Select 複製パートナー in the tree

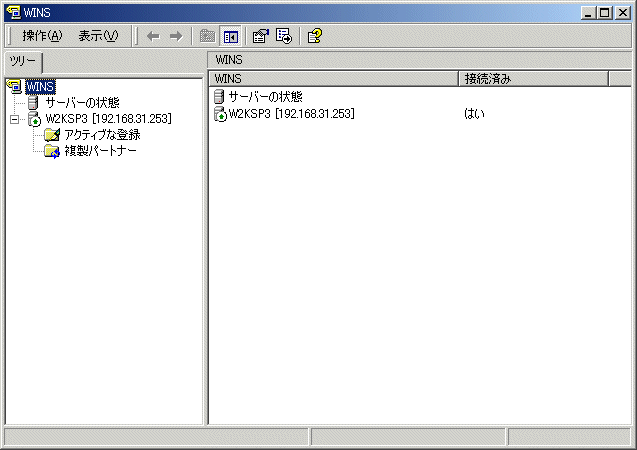[100, 151]
